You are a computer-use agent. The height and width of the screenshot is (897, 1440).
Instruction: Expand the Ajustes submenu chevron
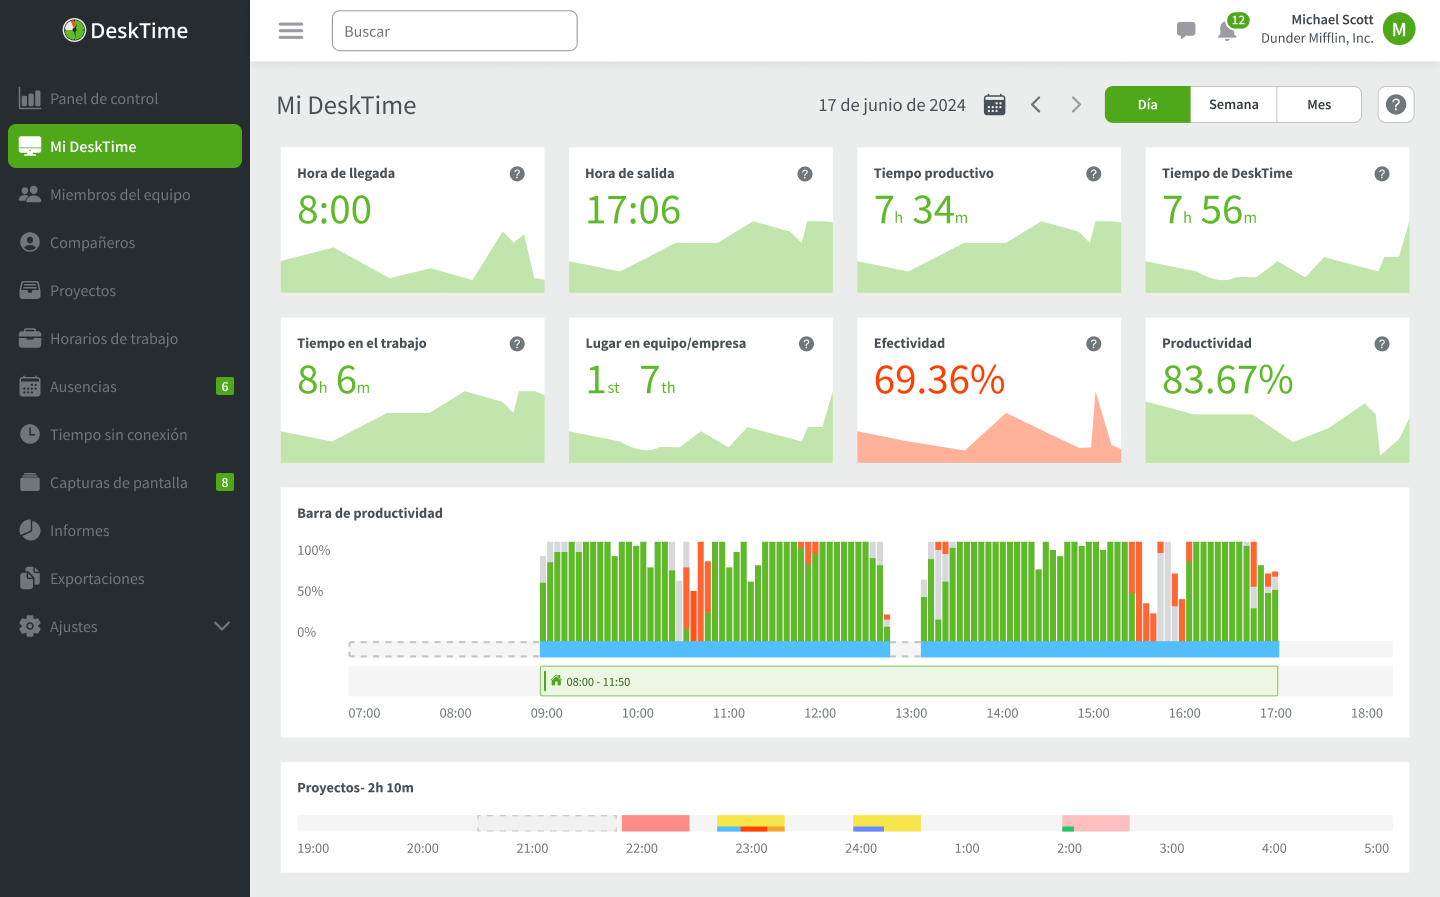click(222, 626)
